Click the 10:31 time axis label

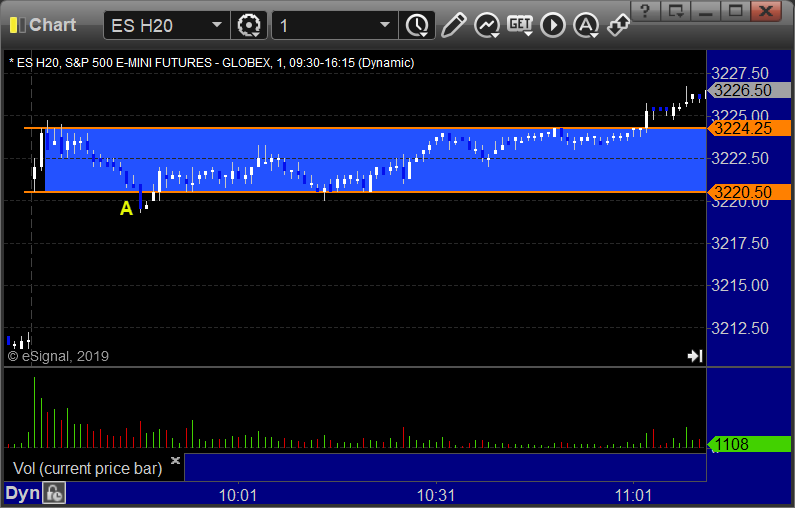click(x=436, y=495)
